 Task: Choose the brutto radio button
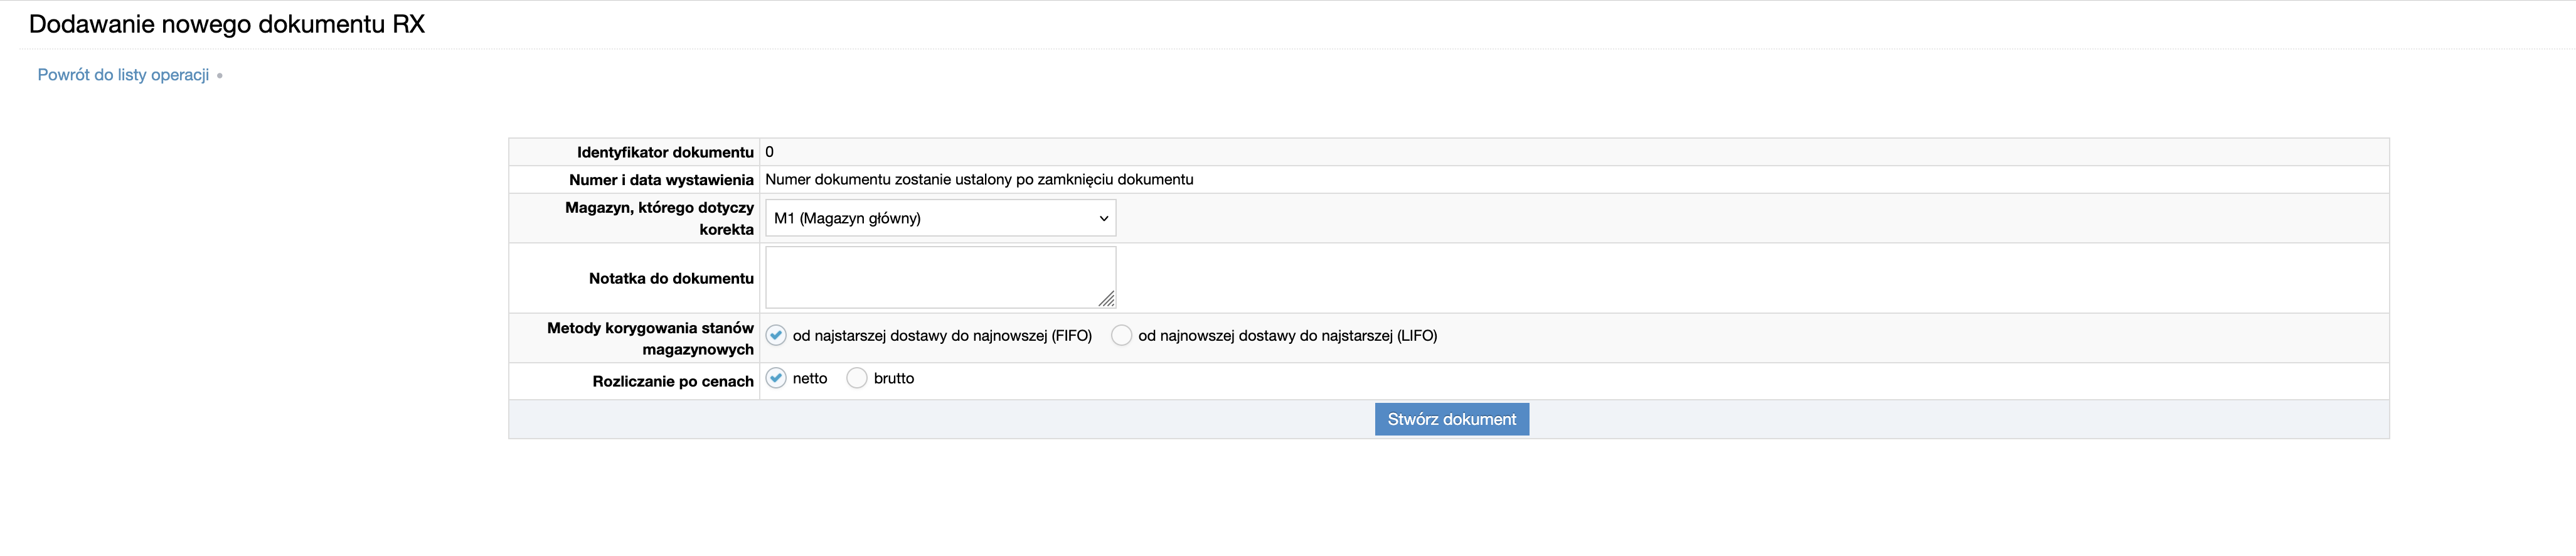click(x=857, y=378)
